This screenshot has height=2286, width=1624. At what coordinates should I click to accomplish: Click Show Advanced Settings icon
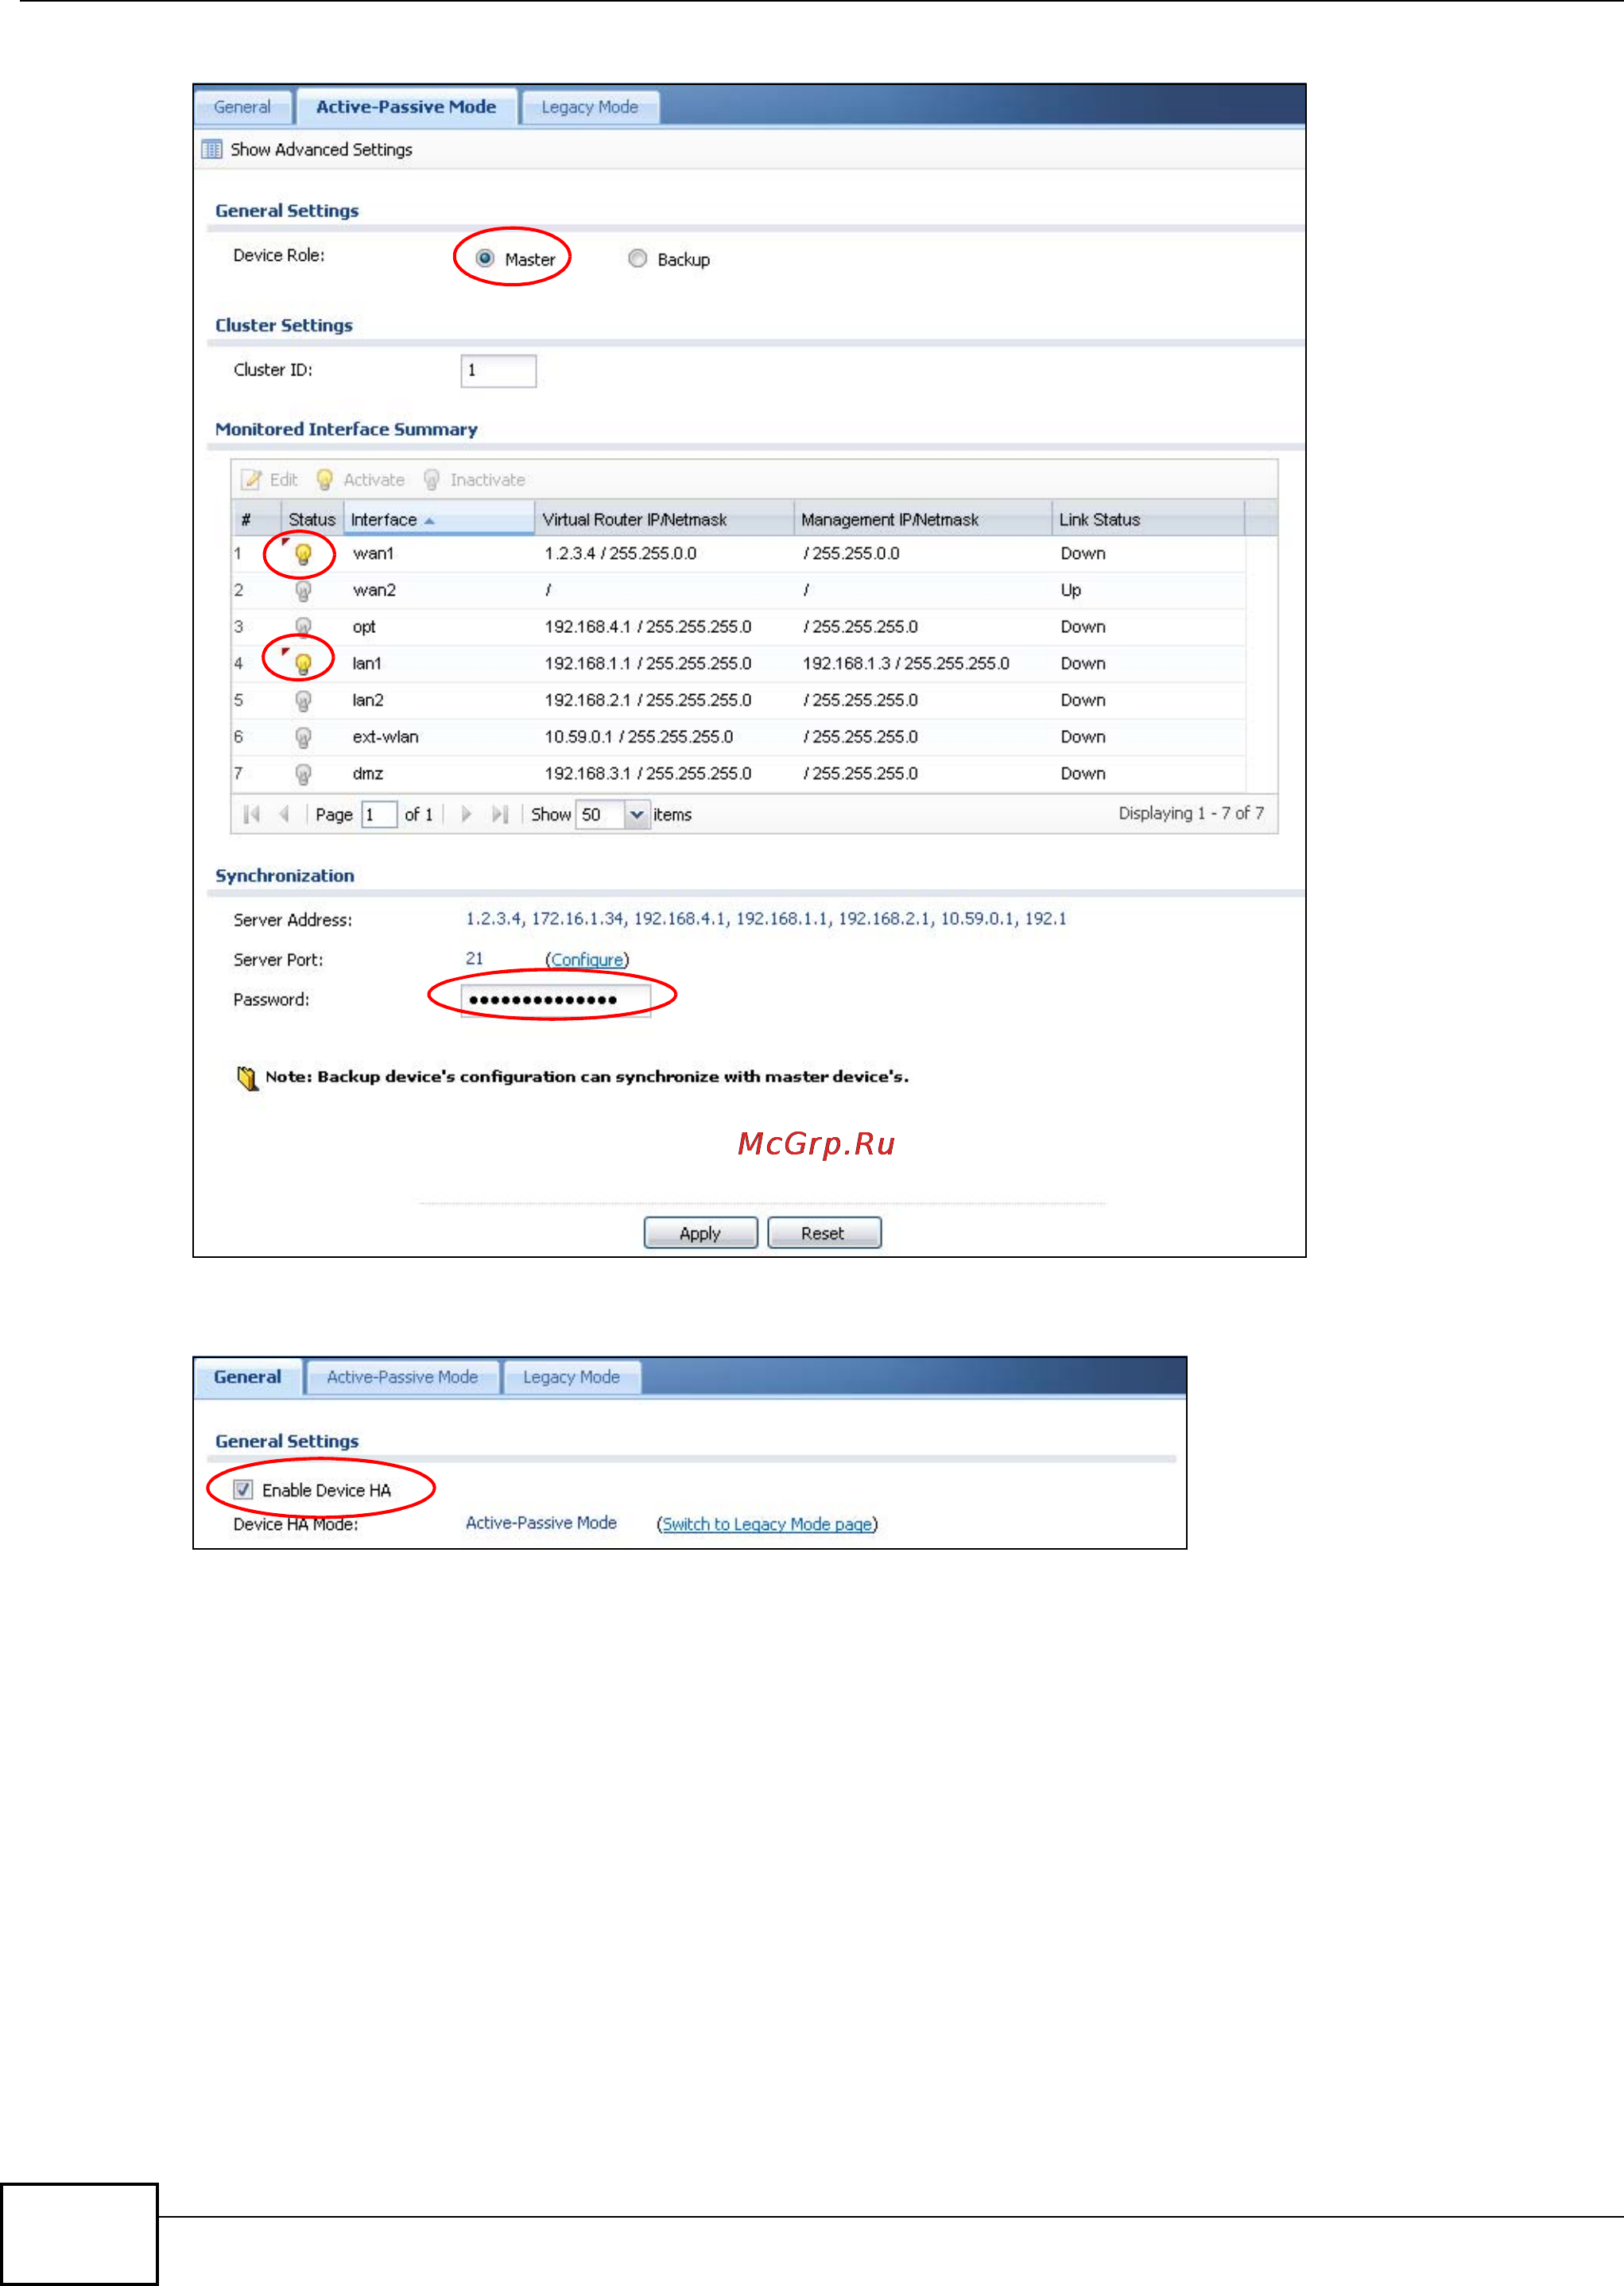212,149
